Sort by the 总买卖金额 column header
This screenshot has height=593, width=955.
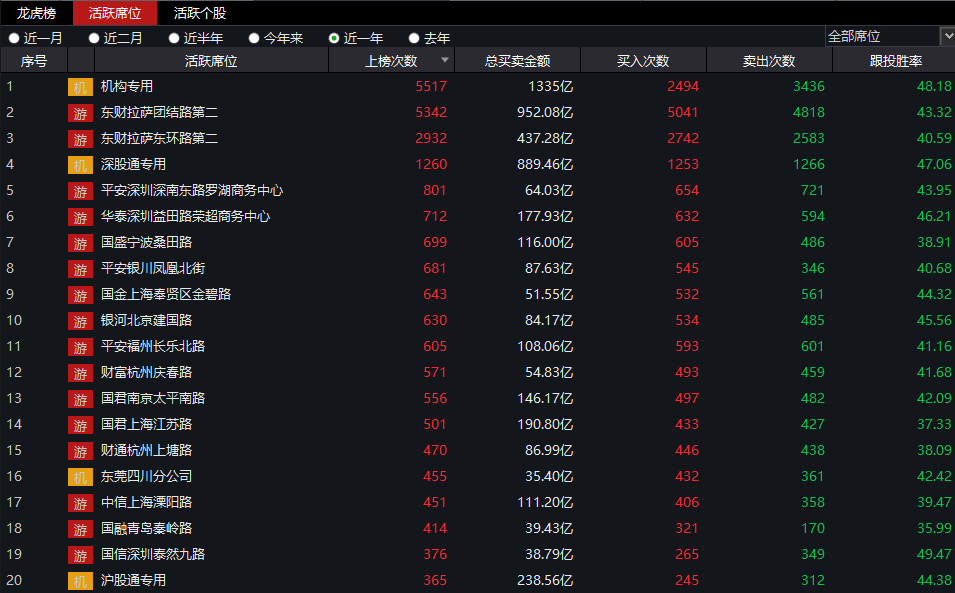(x=517, y=61)
